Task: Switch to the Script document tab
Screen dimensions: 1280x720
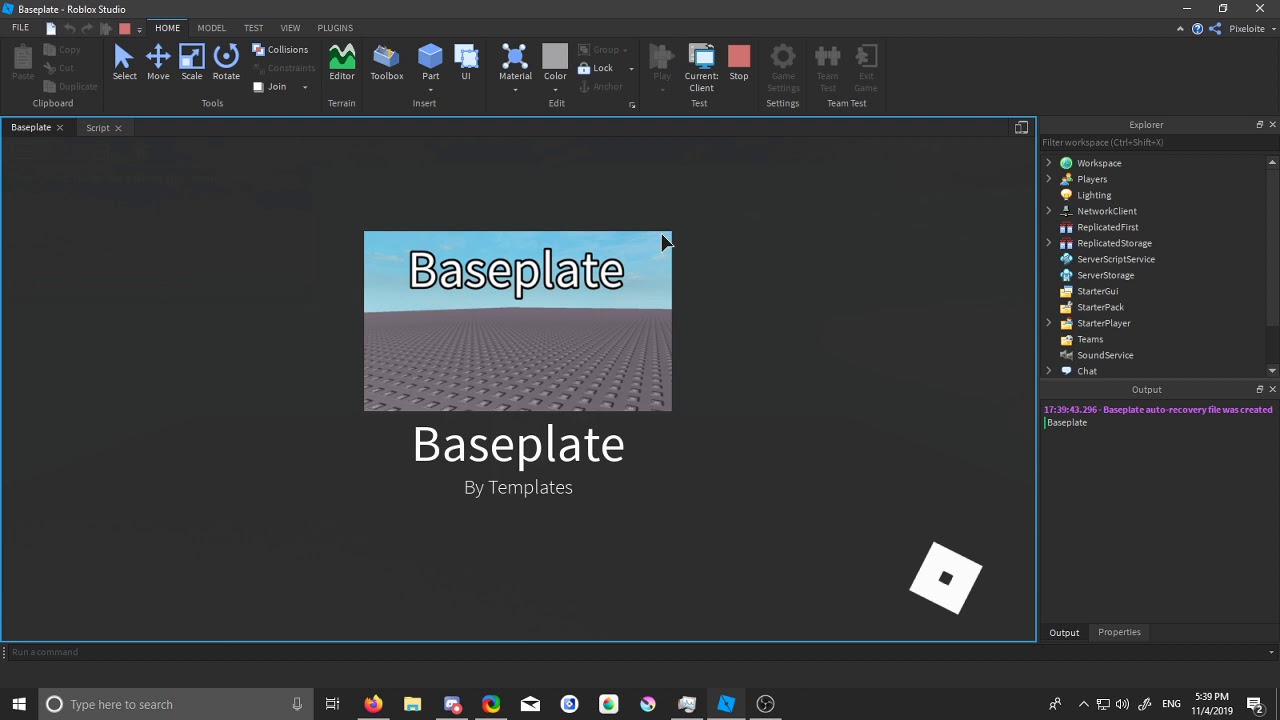Action: point(97,128)
